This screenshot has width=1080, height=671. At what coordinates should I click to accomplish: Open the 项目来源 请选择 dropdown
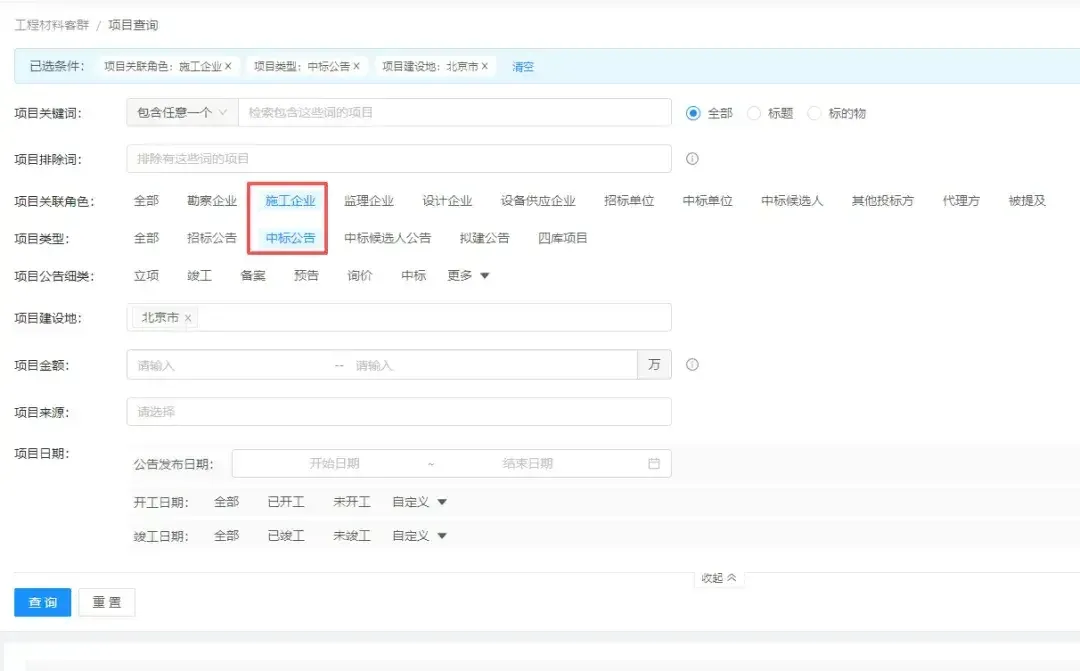click(x=399, y=411)
